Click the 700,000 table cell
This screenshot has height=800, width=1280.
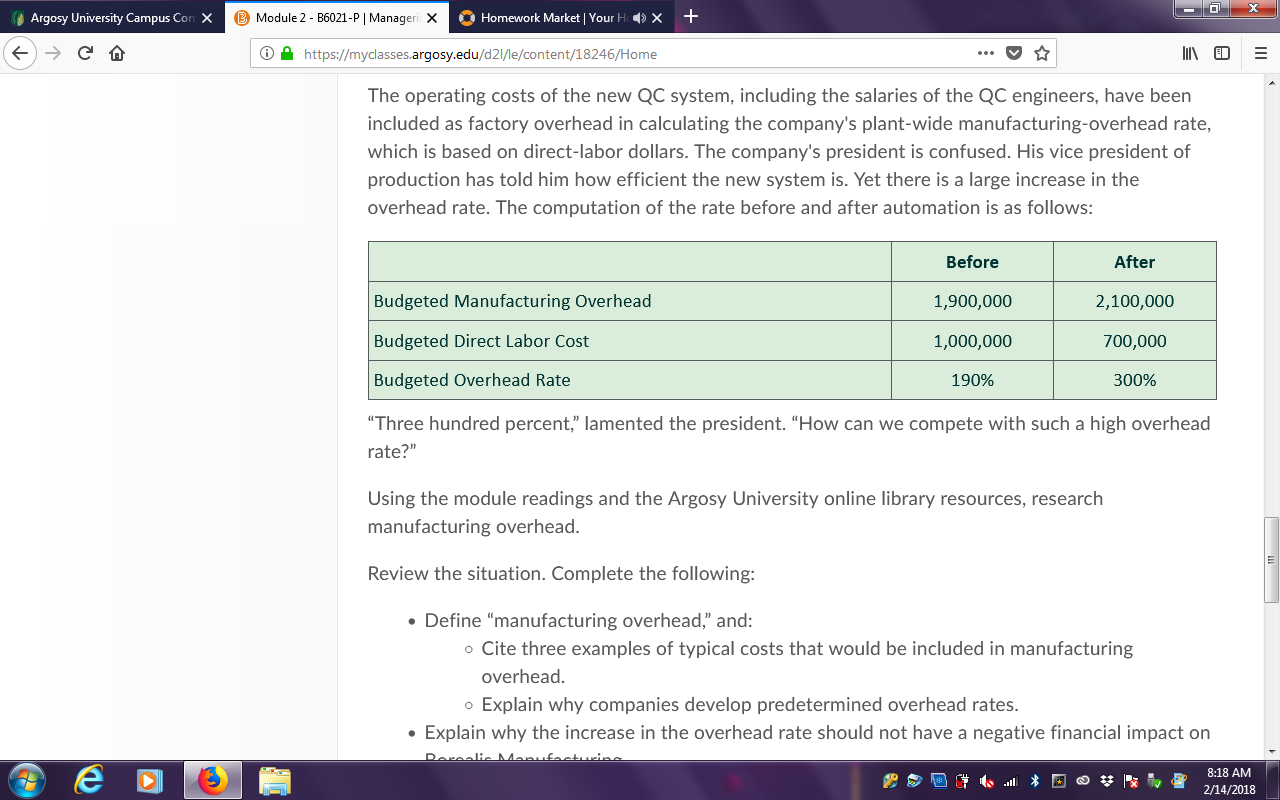(1135, 341)
